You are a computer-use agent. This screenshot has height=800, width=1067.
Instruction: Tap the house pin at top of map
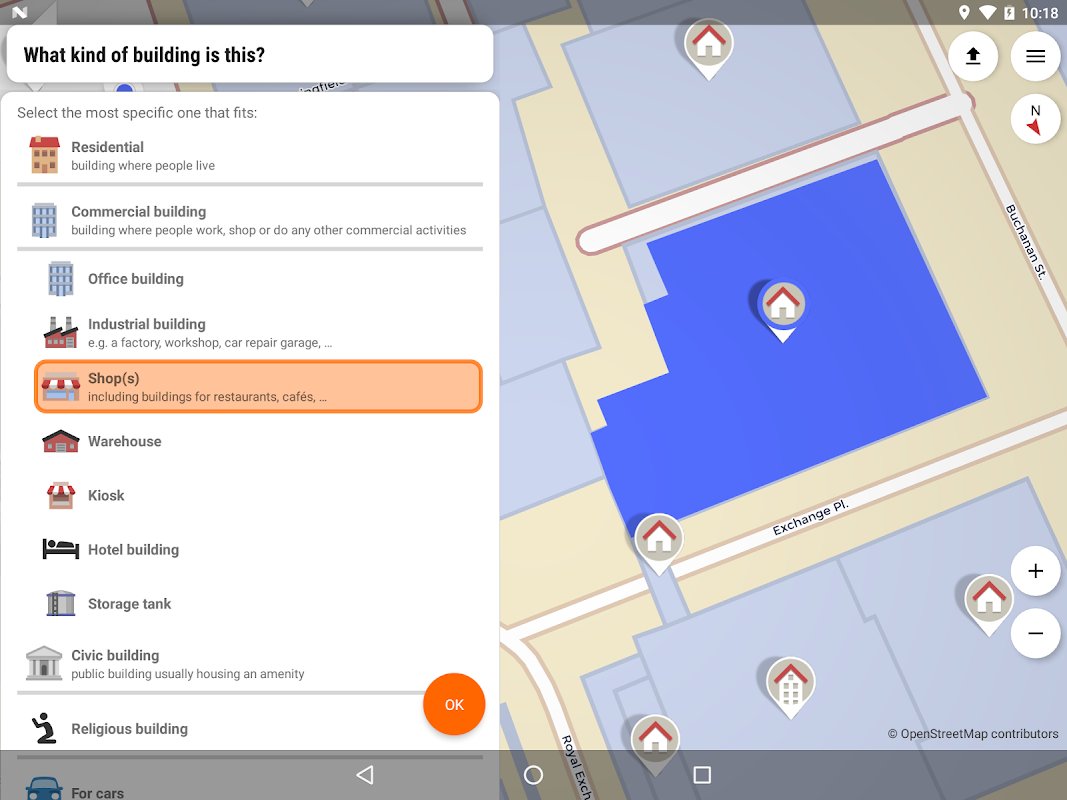[708, 44]
